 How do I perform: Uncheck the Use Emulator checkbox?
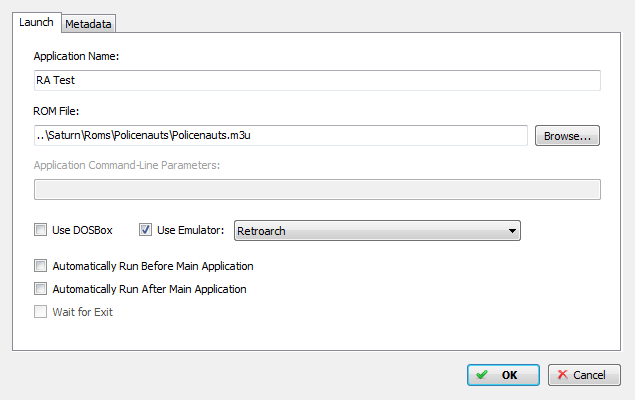[x=145, y=230]
